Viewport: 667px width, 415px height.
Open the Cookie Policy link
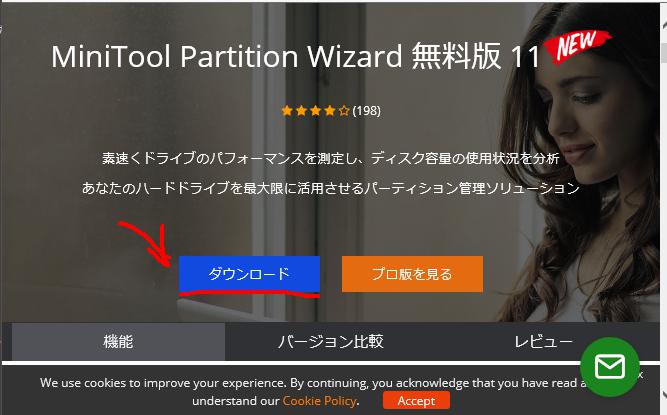pos(319,401)
